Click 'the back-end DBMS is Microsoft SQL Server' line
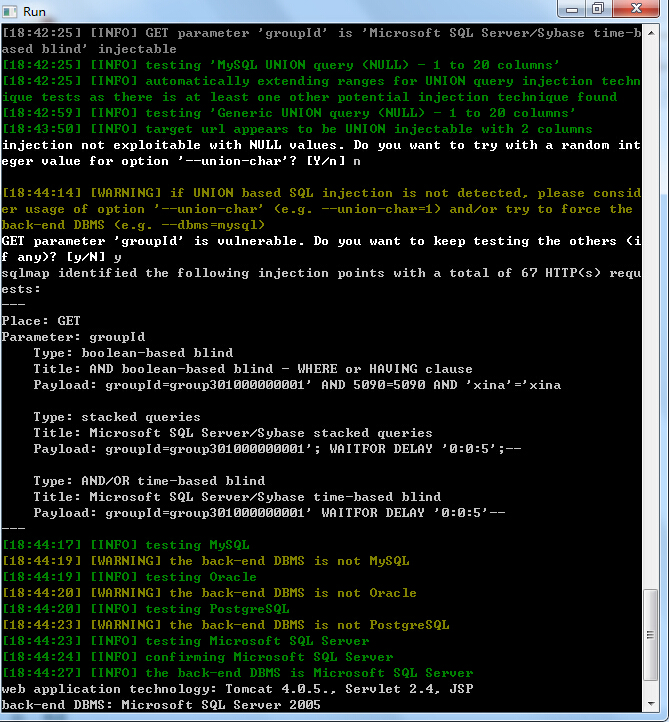 pos(238,673)
